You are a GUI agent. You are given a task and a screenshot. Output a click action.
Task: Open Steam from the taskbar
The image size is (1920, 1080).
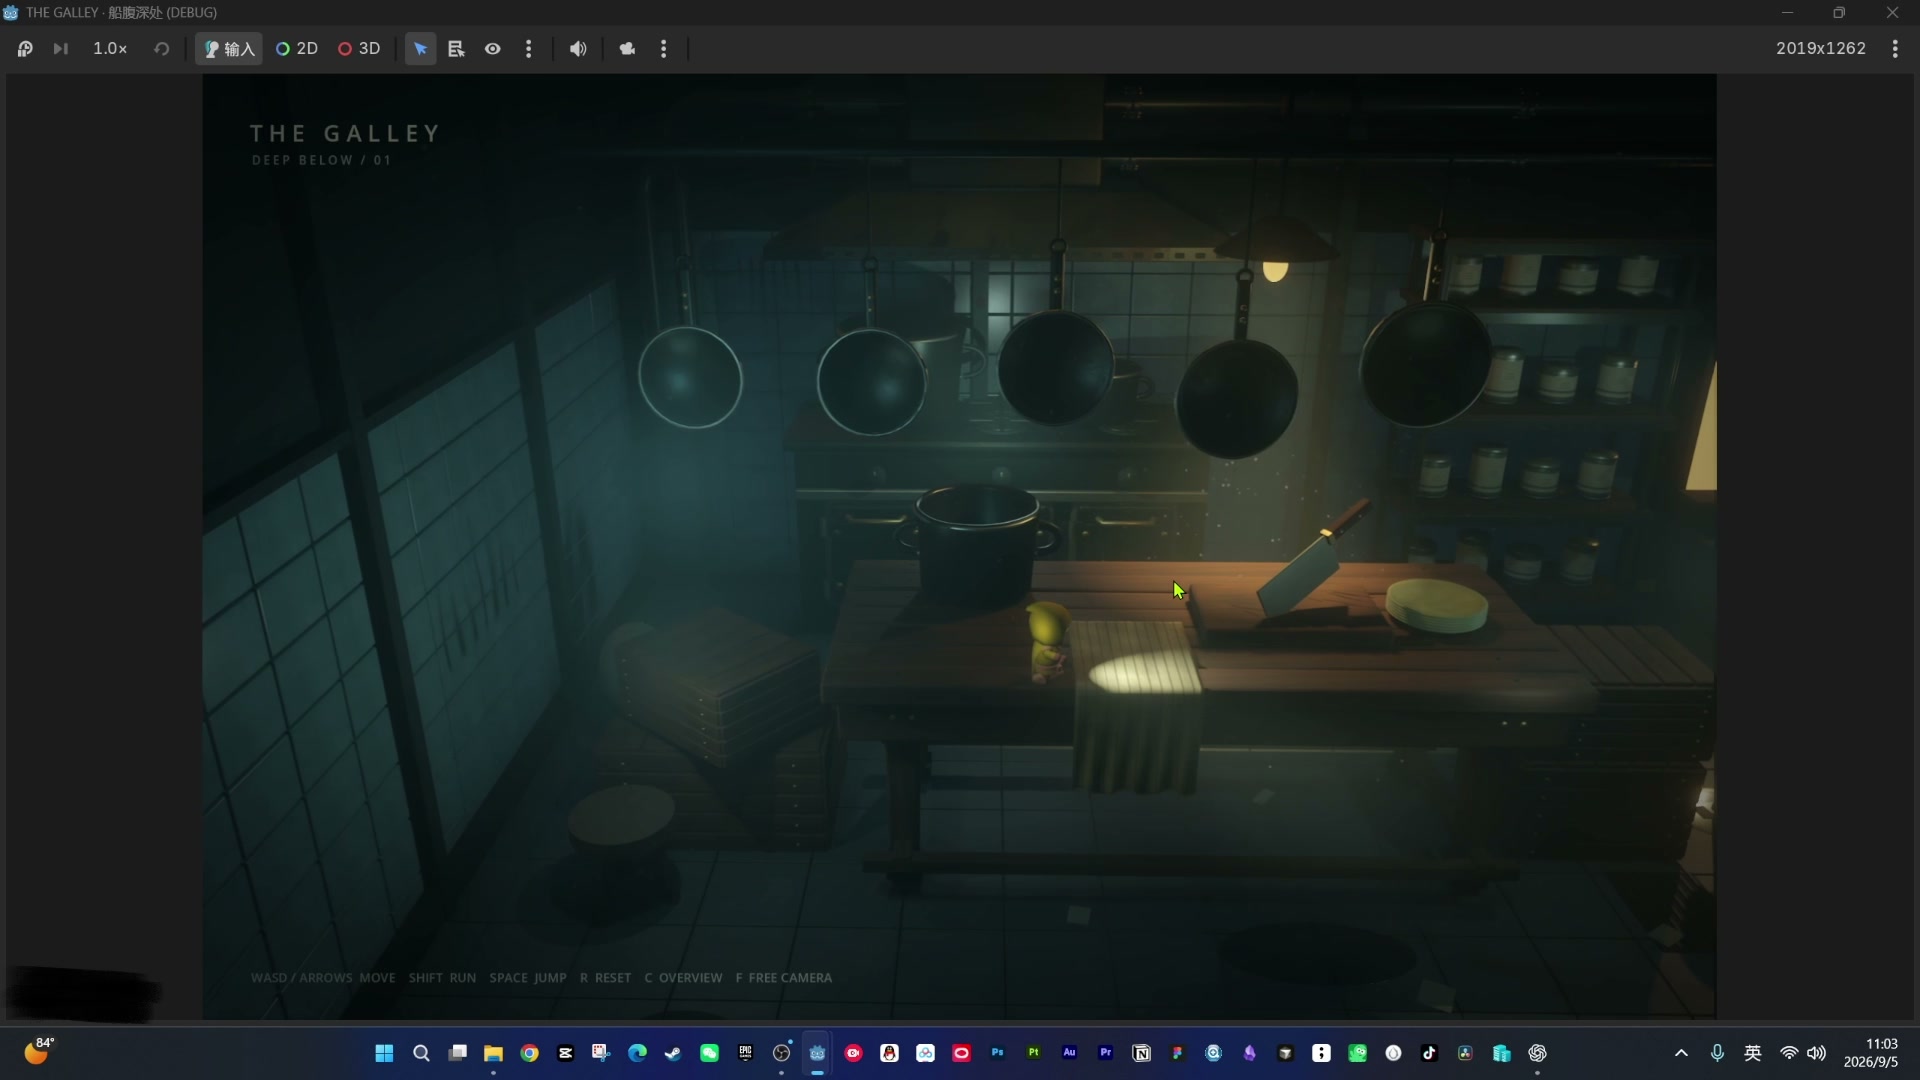673,1053
